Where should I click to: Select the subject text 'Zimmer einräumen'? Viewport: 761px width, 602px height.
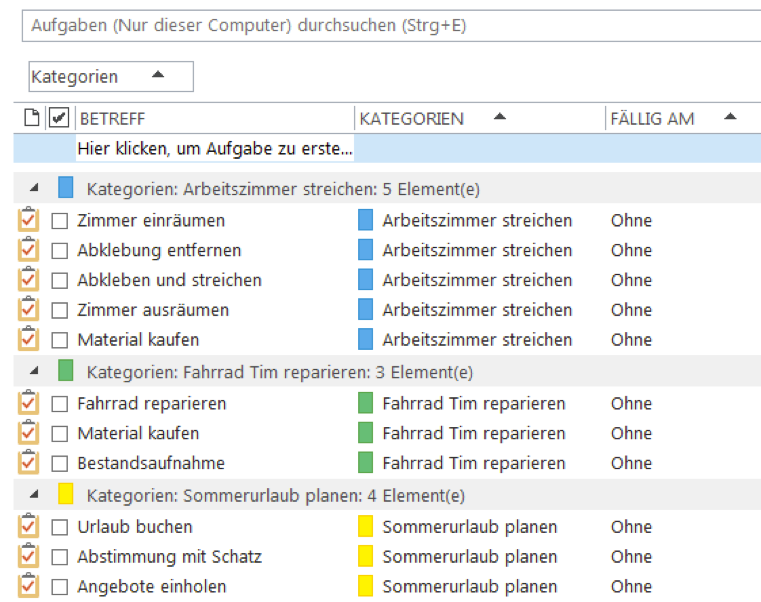coord(151,220)
